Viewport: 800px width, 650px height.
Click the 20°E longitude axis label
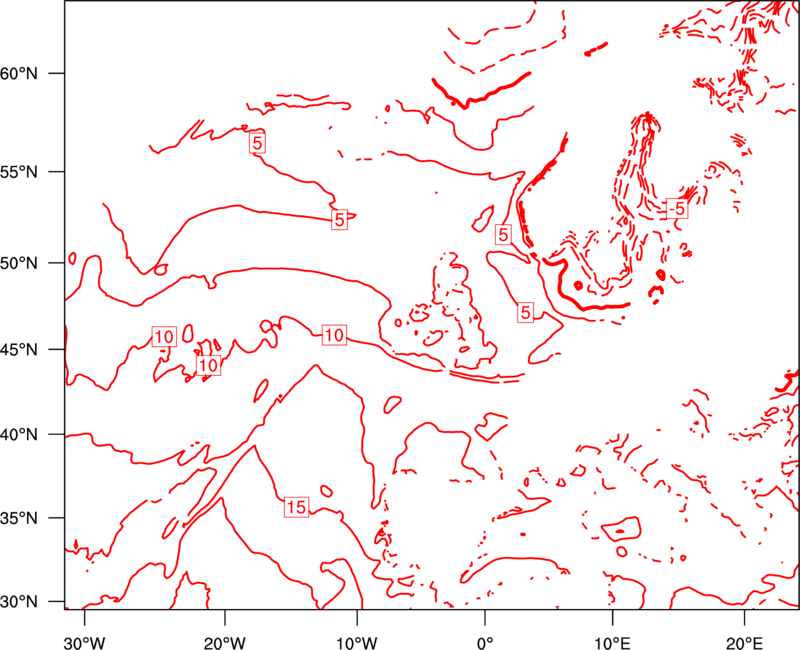click(744, 643)
